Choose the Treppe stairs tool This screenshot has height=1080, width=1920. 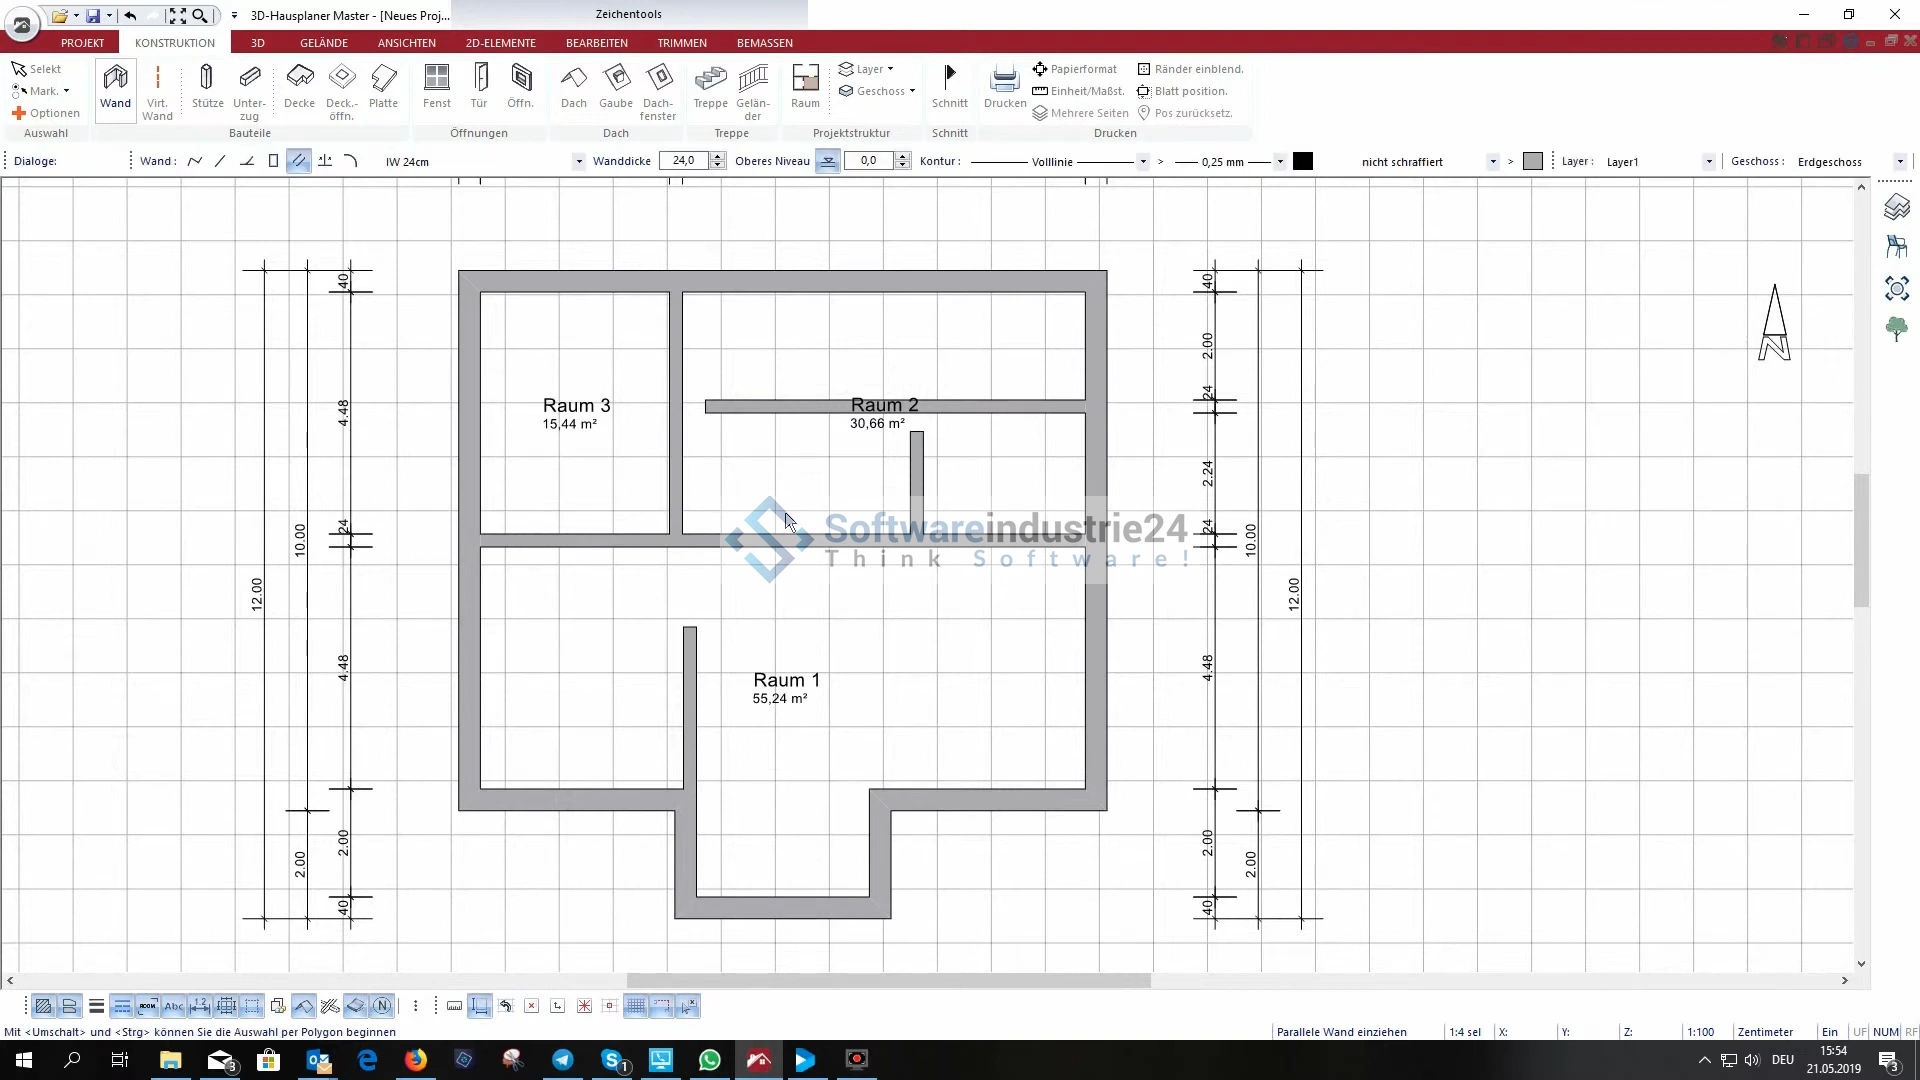[710, 87]
